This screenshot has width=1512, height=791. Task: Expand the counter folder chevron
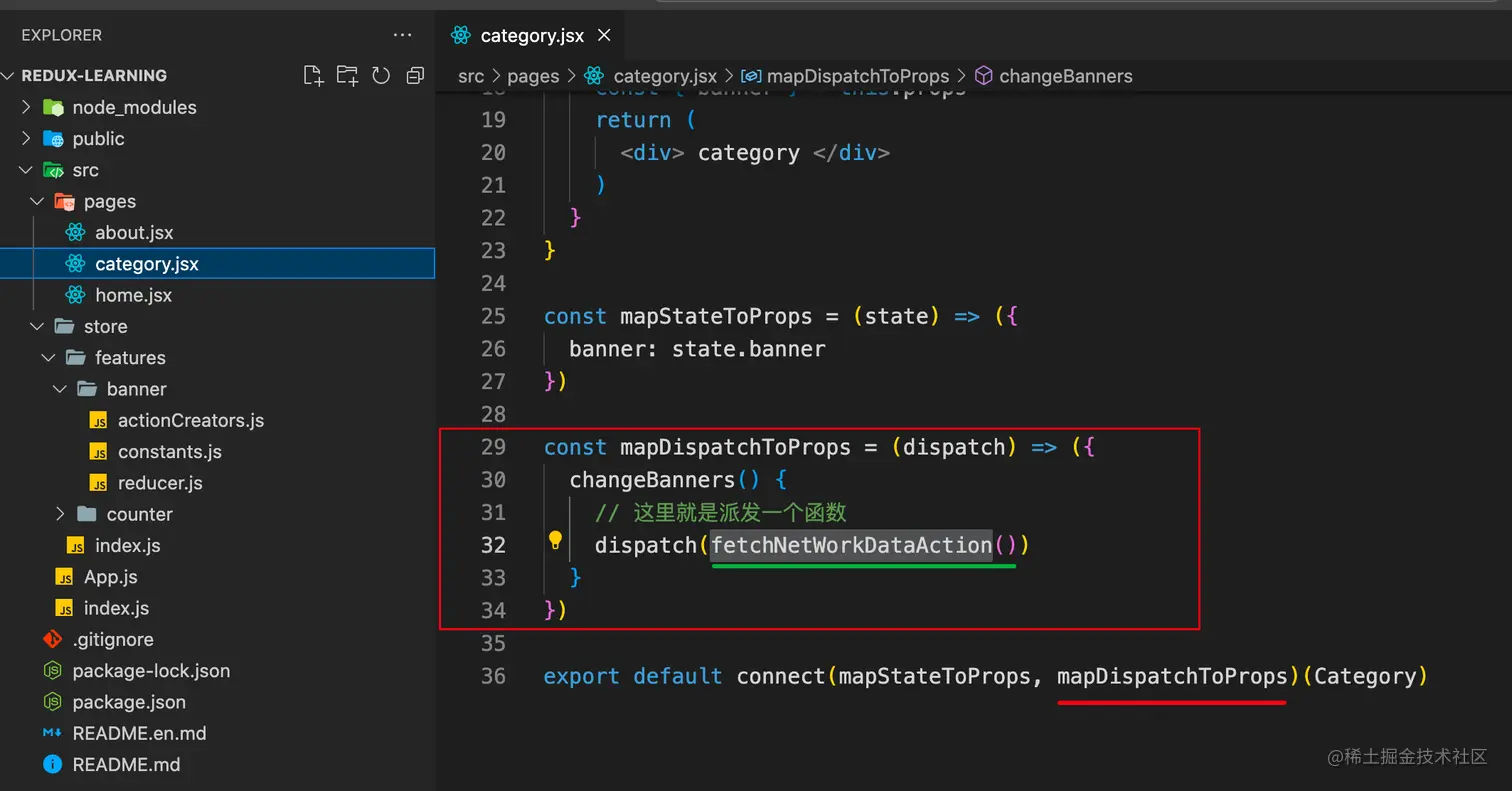tap(60, 514)
